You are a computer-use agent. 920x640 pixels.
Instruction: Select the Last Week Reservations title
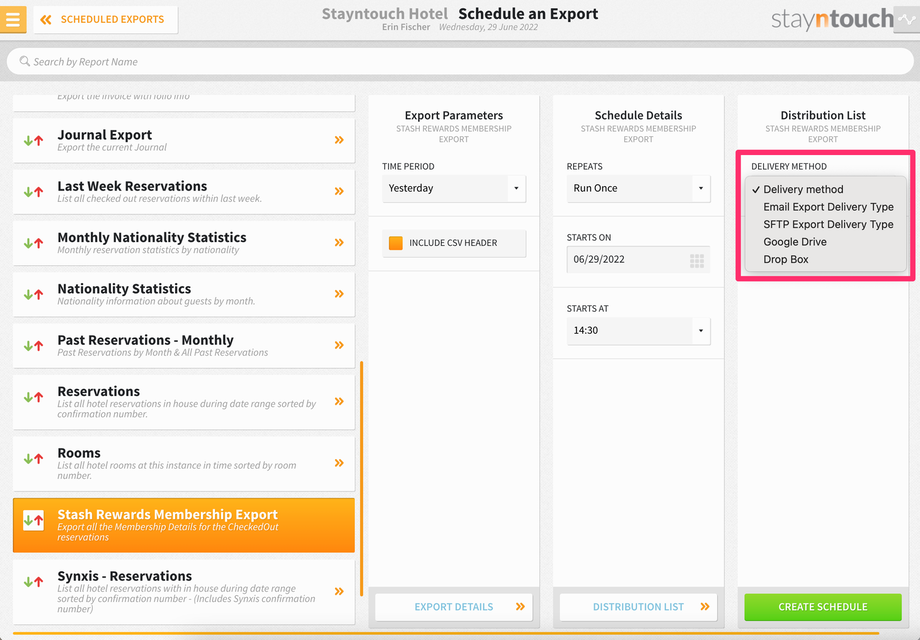(132, 186)
